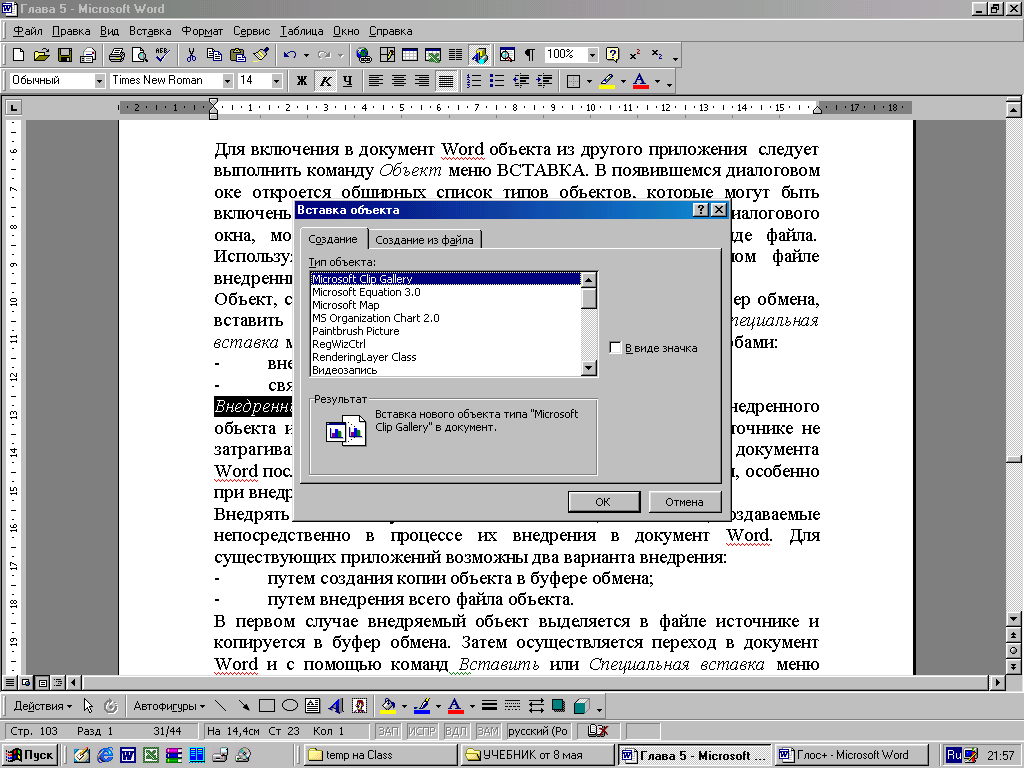Toggle justify alignment
Screen dimensions: 1024x768
[x=445, y=80]
